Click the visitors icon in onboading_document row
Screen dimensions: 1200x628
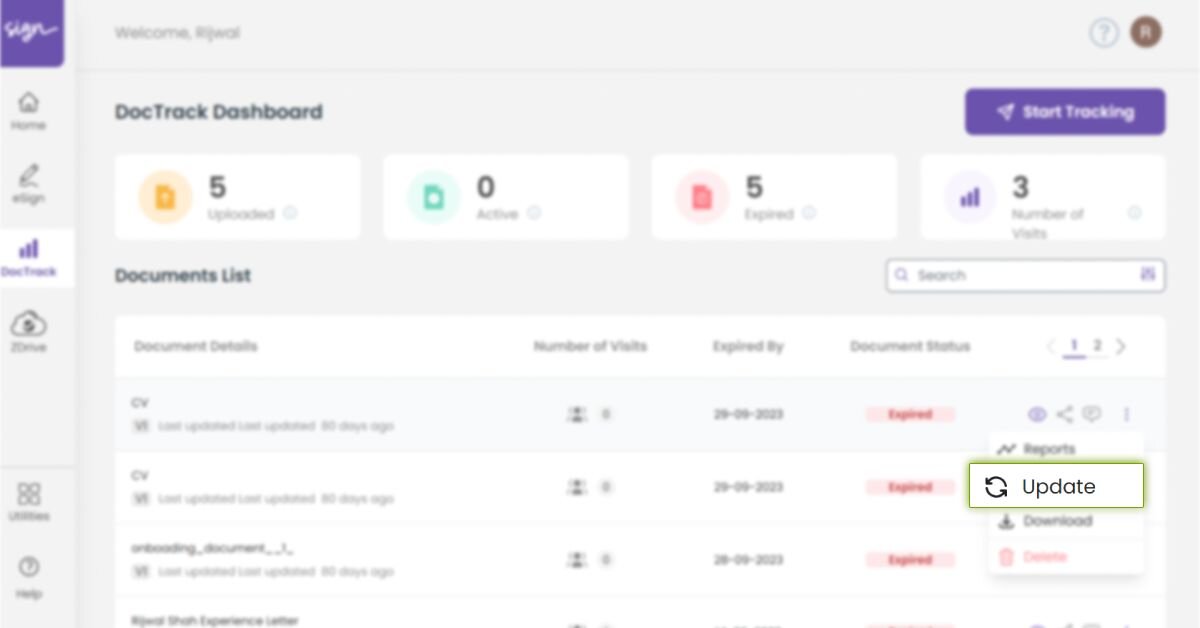point(577,560)
